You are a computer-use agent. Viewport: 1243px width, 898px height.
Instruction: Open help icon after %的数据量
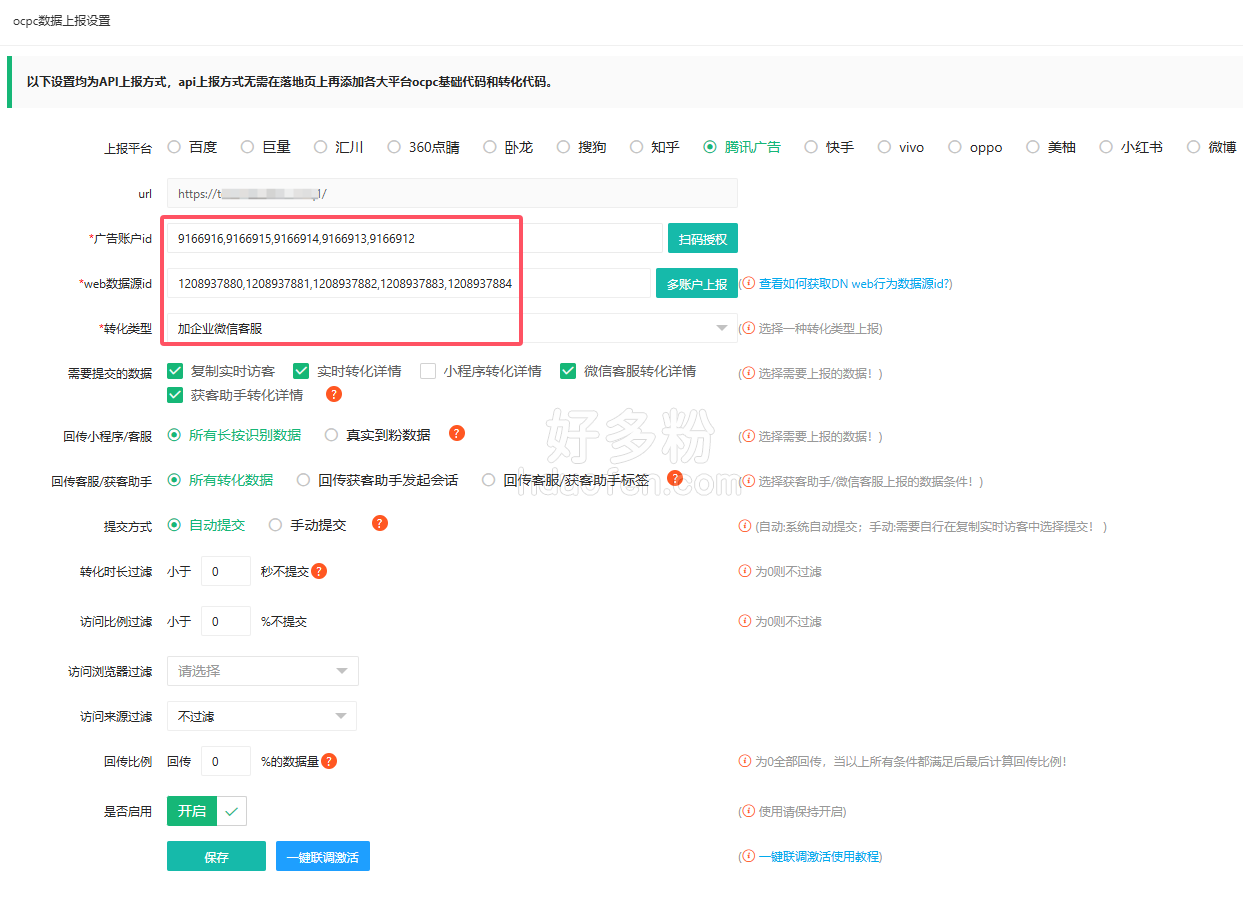pos(329,761)
